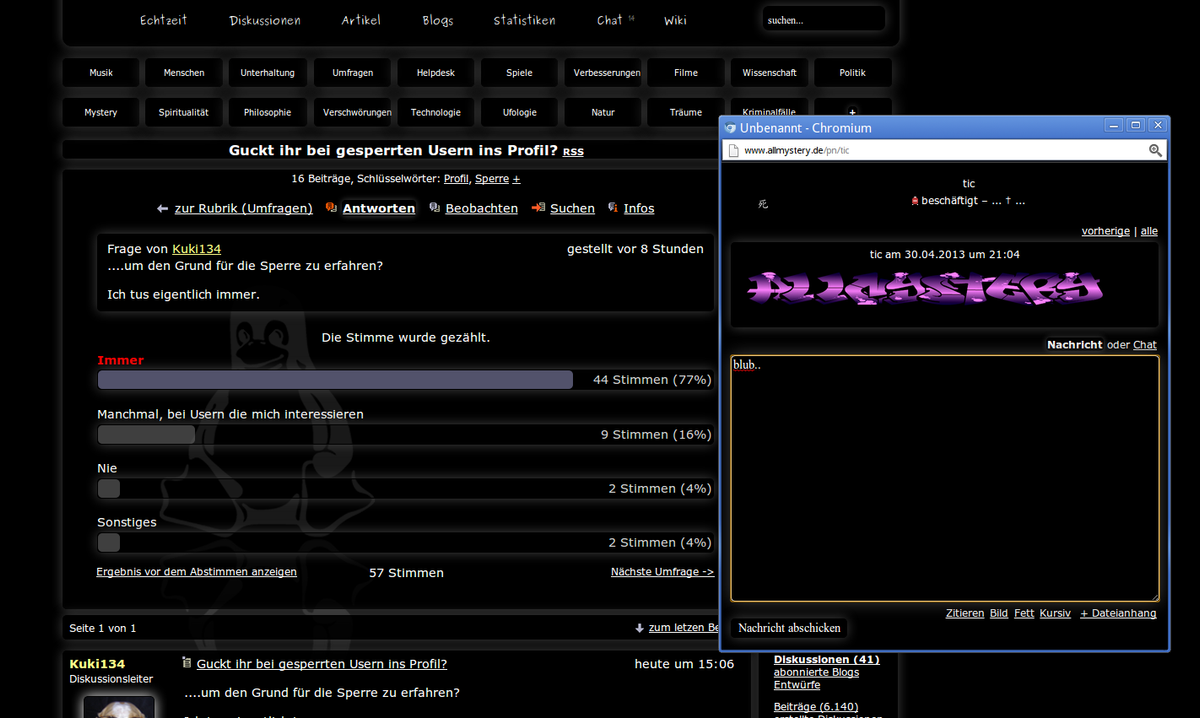Open Kuki134 profile in question box
The image size is (1200, 718).
pyautogui.click(x=197, y=249)
